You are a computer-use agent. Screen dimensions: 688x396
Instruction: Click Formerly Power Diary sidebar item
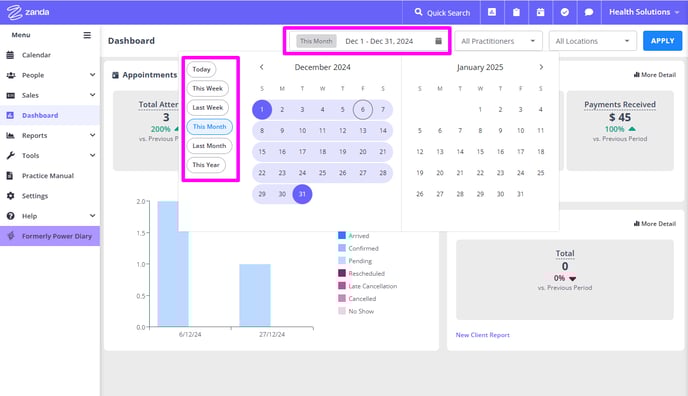(x=50, y=236)
